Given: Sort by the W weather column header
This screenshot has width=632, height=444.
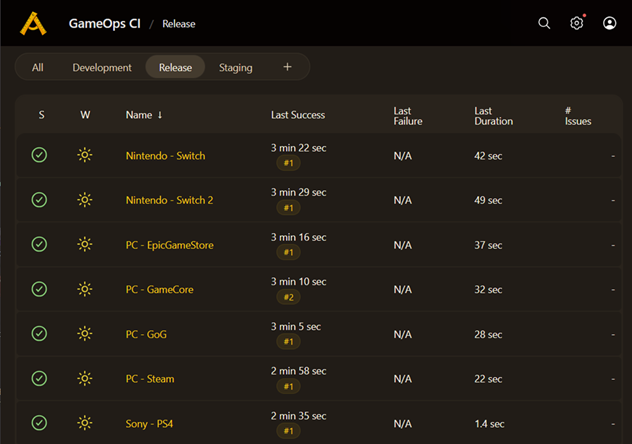Looking at the screenshot, I should pyautogui.click(x=85, y=115).
